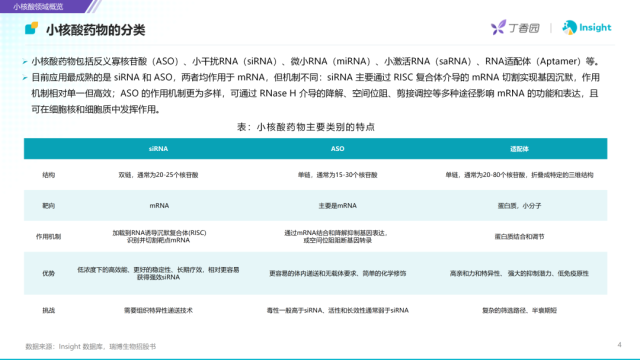This screenshot has width=640, height=360.
Task: Select the 靶向 row label
Action: click(x=49, y=206)
